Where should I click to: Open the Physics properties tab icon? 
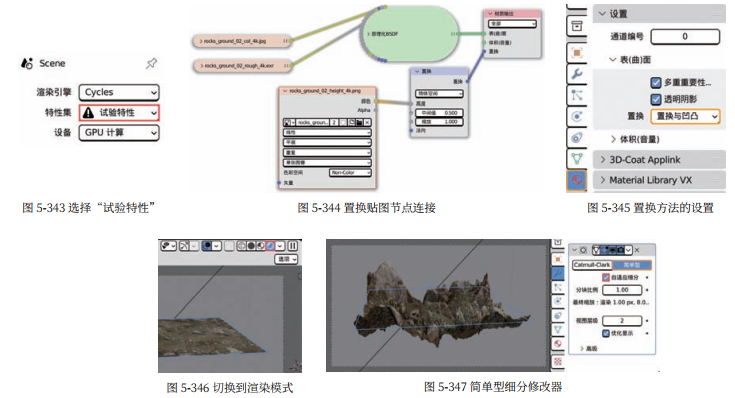[x=577, y=116]
